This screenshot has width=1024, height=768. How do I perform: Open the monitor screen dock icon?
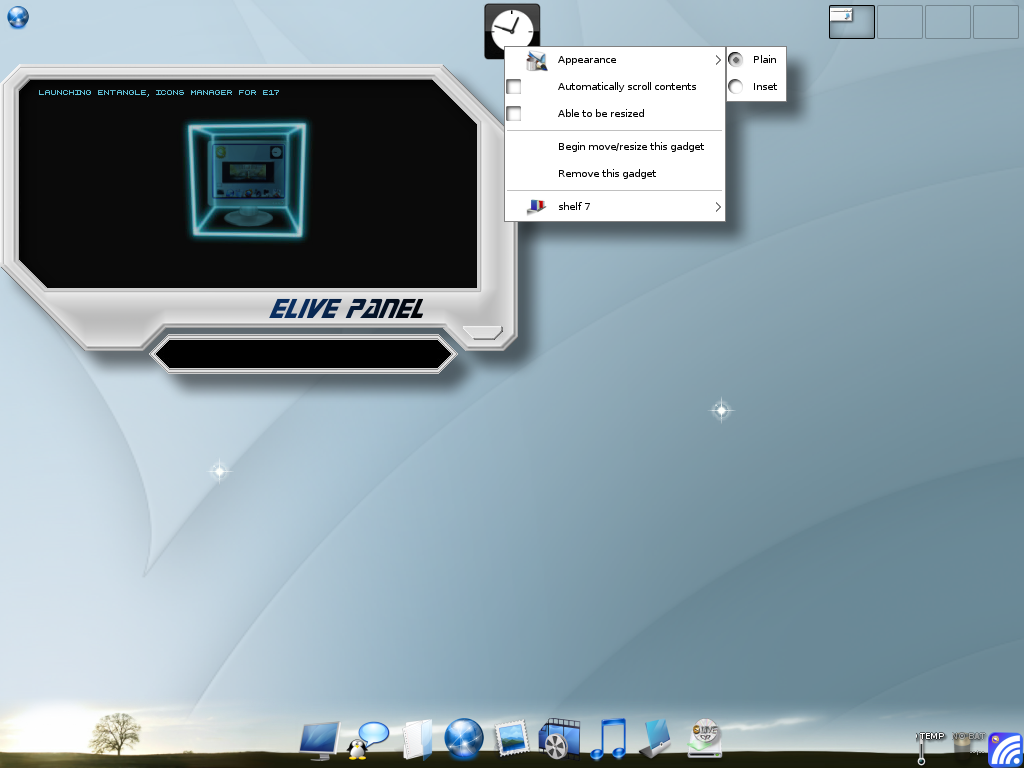point(320,741)
